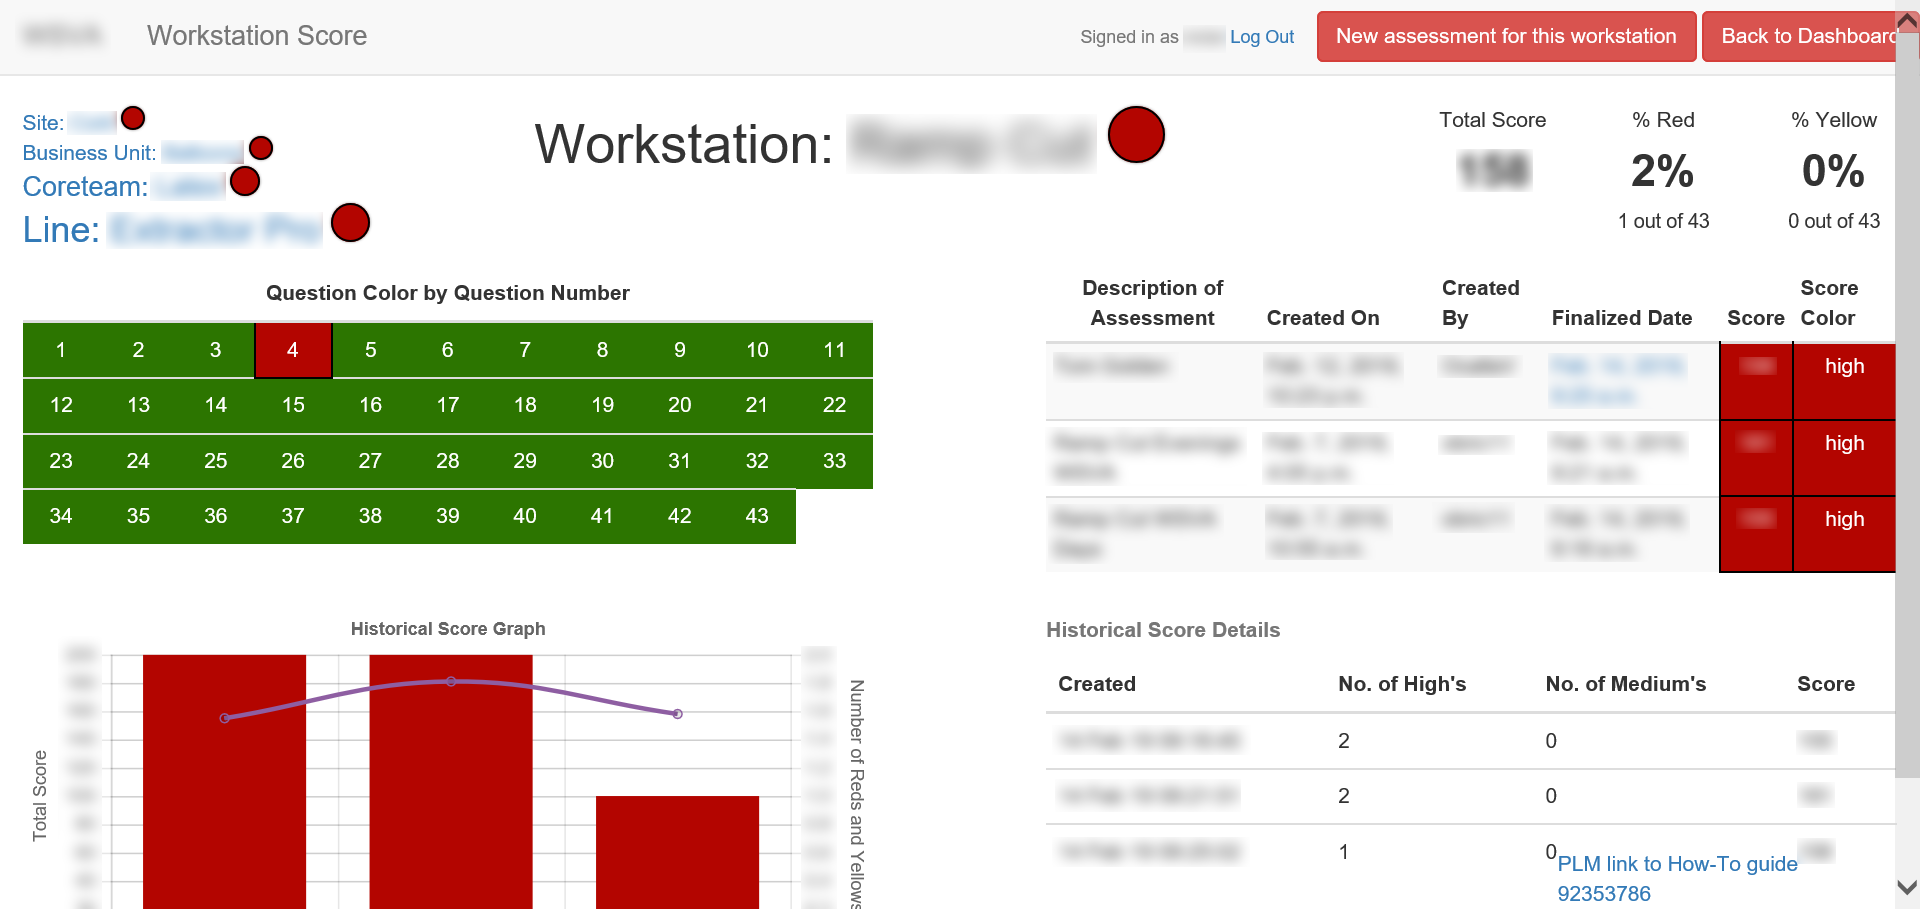Select red question 4 cell

[293, 350]
